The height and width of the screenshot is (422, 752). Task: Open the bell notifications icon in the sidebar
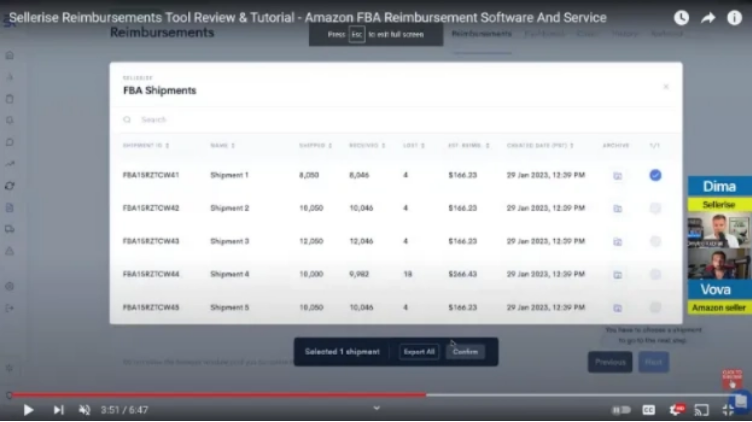[10, 120]
